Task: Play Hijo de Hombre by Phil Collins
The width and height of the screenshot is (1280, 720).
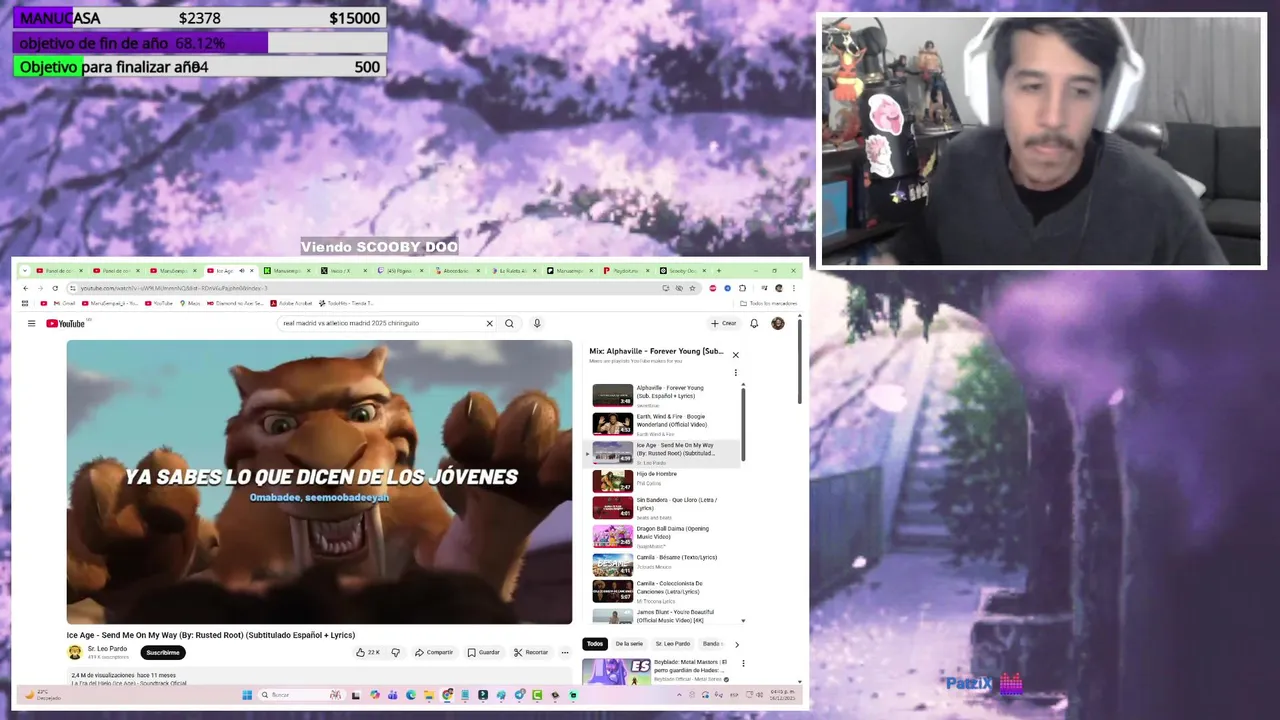Action: click(664, 481)
